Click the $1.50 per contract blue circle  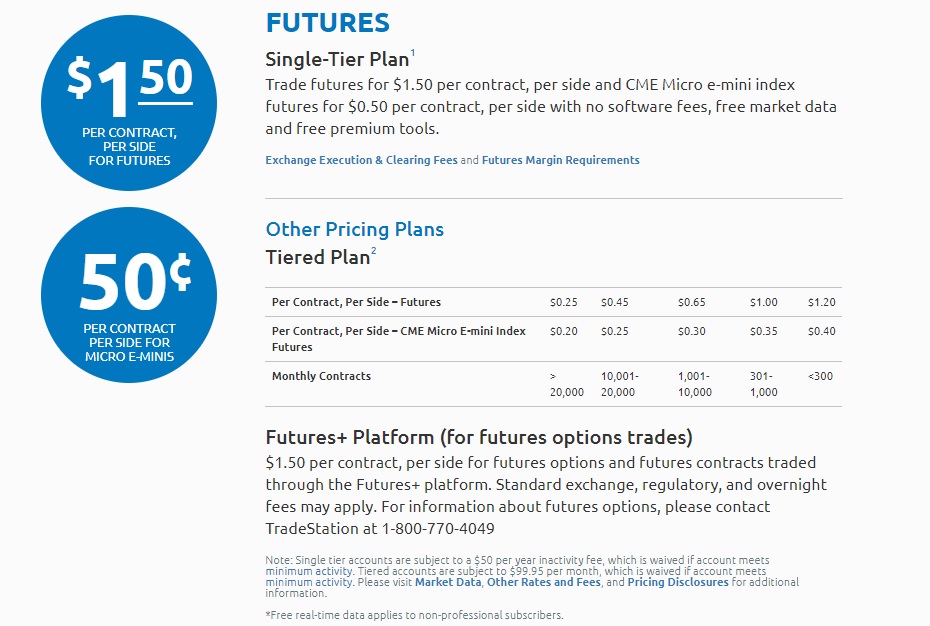coord(129,103)
